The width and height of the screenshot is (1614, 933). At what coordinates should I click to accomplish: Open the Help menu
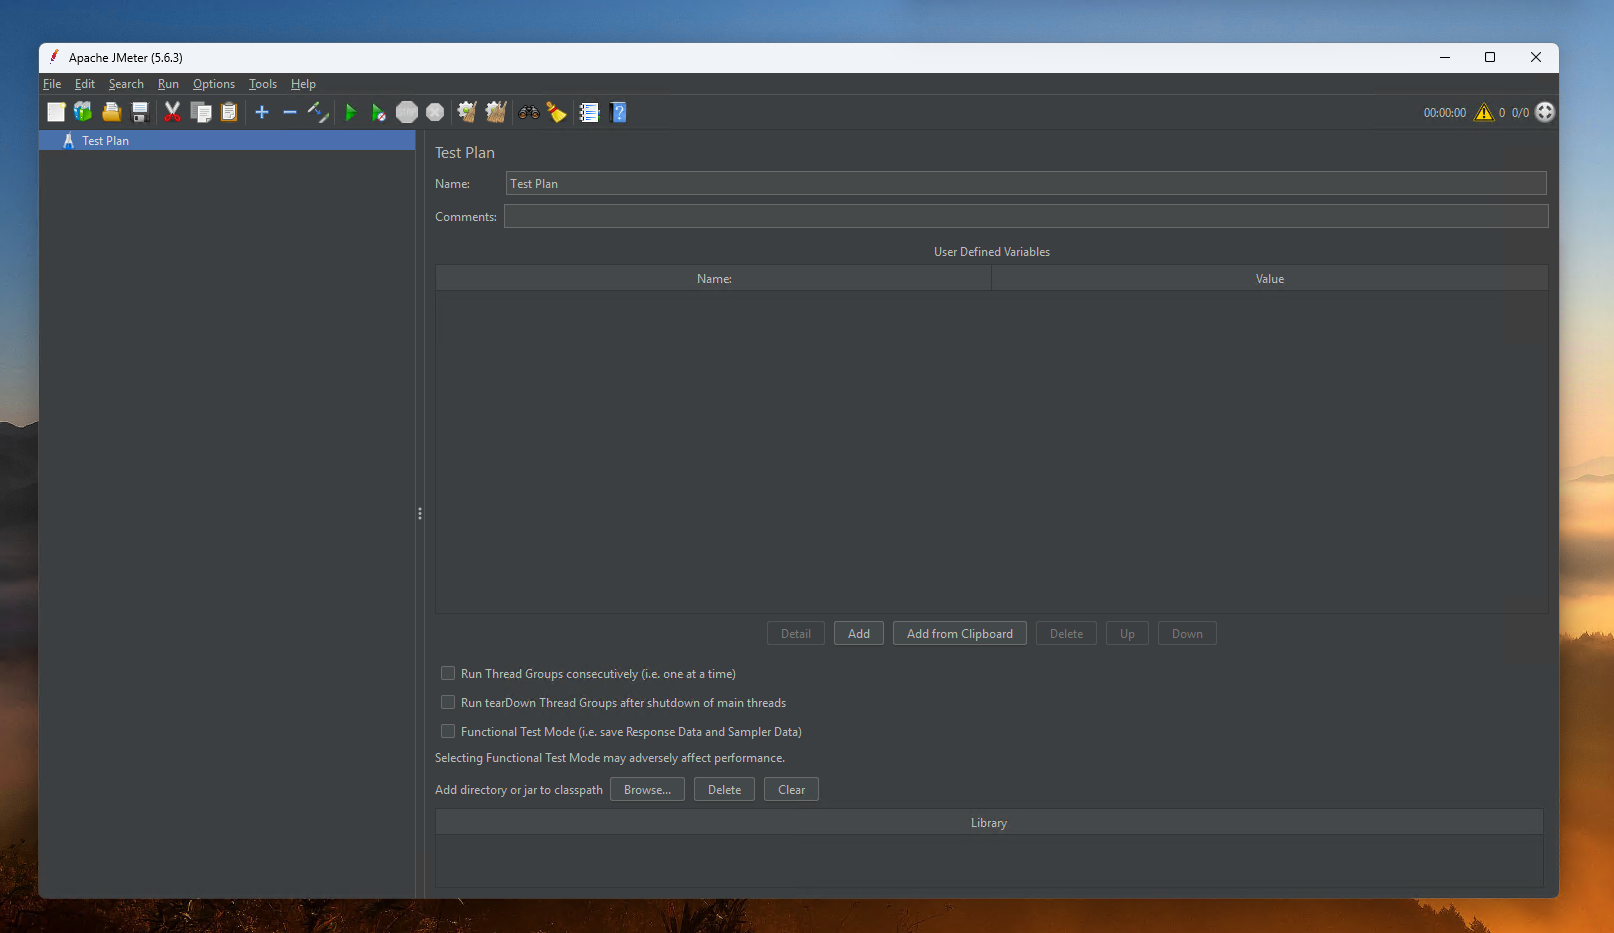(303, 84)
